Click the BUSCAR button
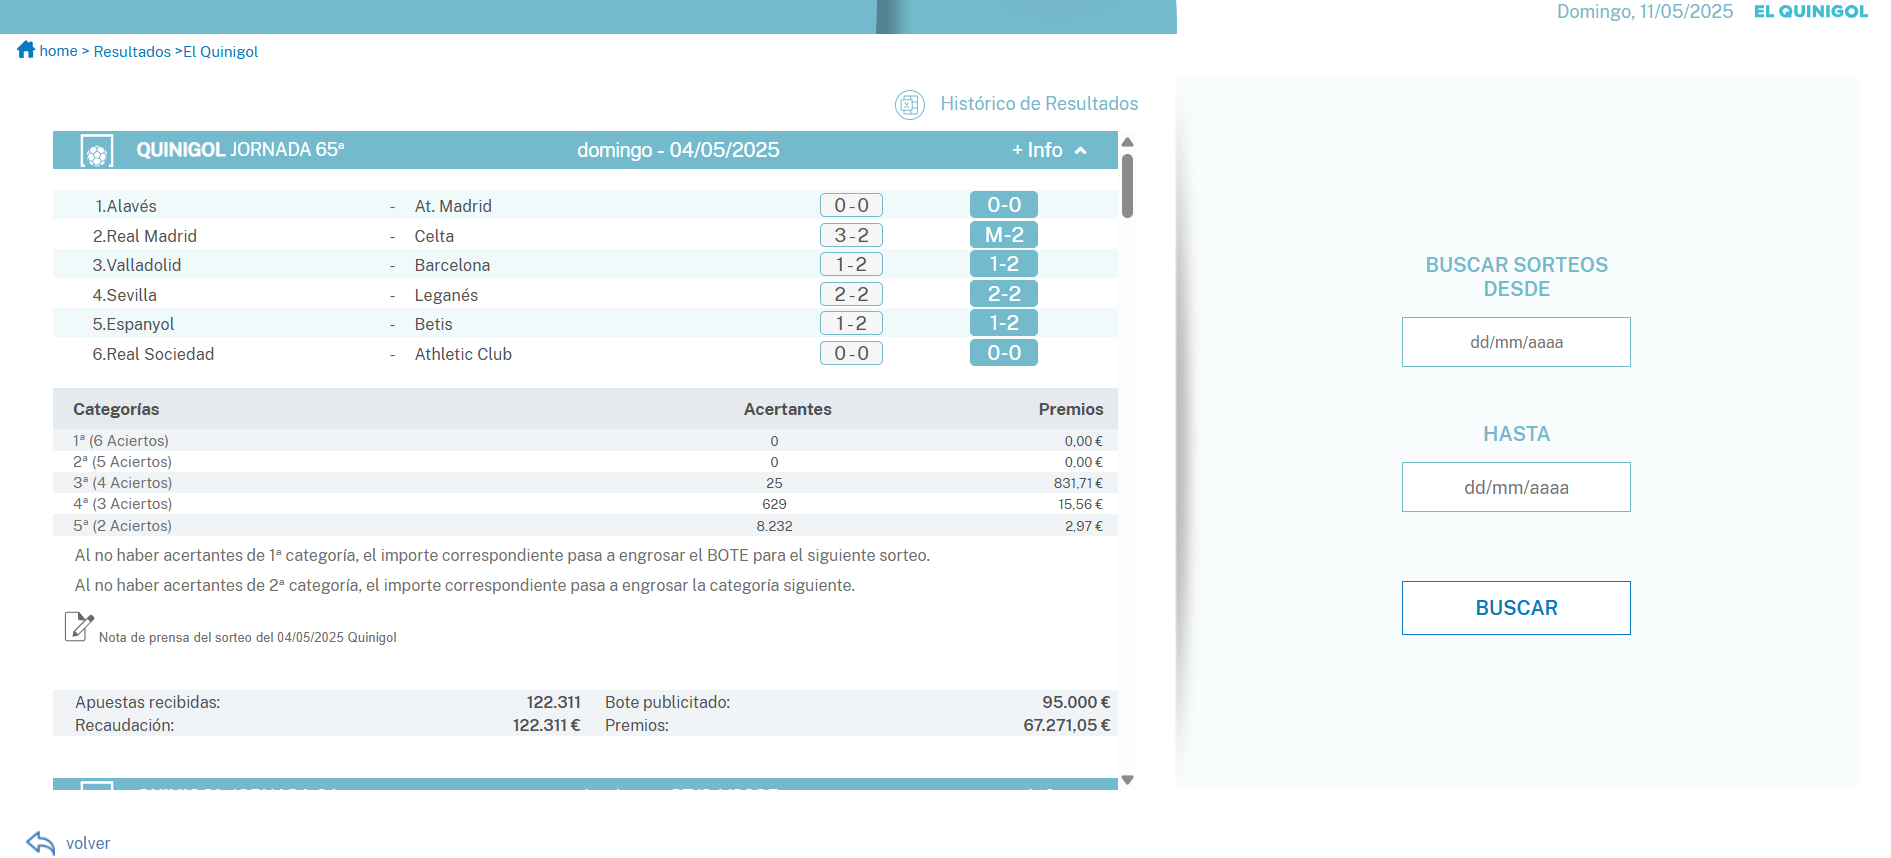The width and height of the screenshot is (1891, 858). 1516,608
